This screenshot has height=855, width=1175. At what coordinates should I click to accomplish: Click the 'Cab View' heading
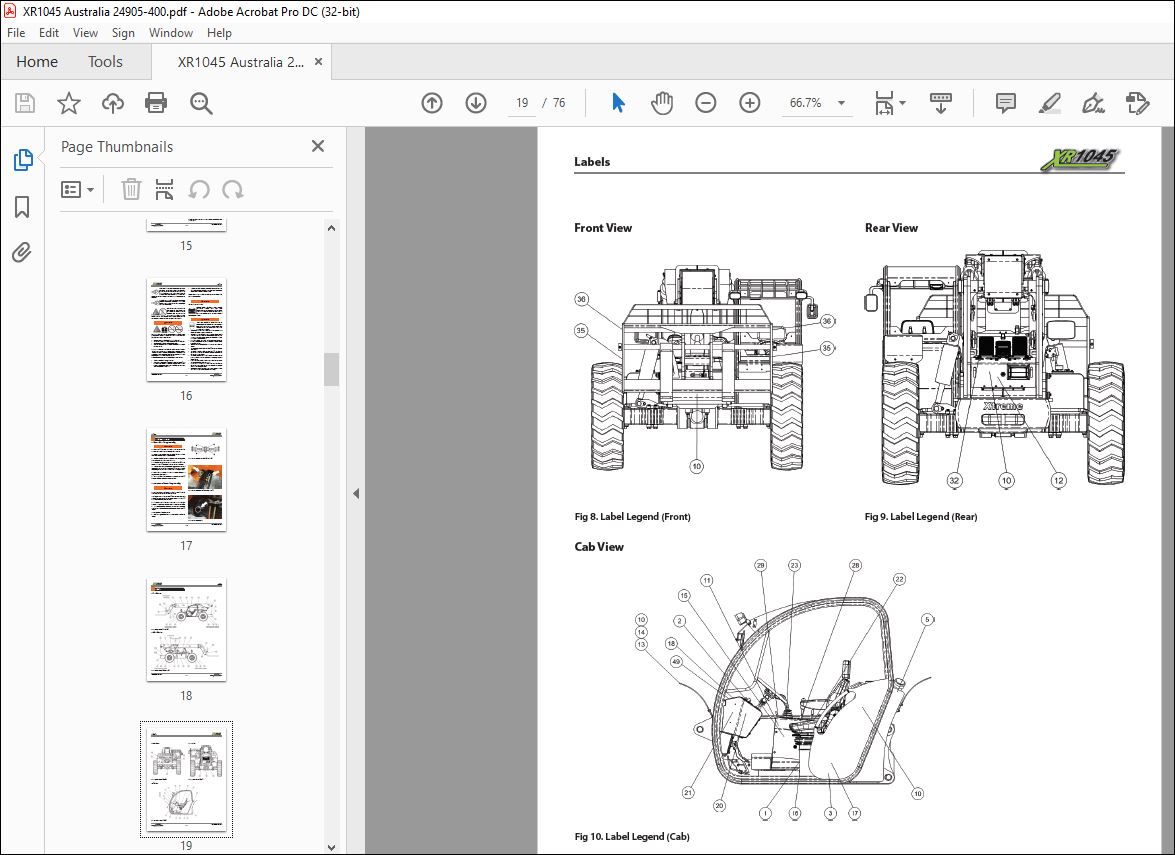click(599, 546)
